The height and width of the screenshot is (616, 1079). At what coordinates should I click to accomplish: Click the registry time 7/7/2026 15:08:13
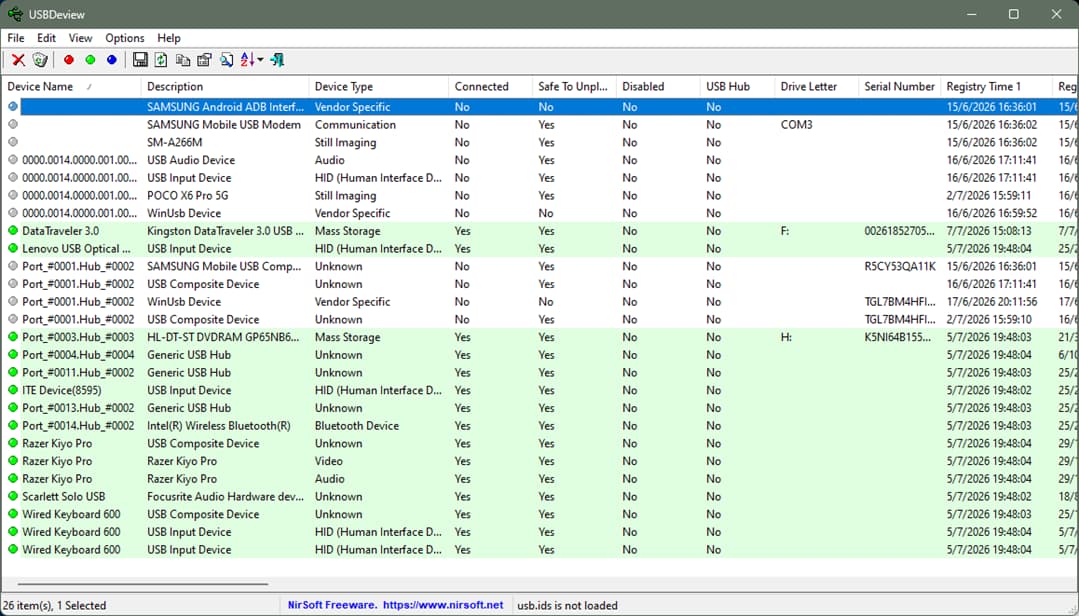[x=989, y=231]
